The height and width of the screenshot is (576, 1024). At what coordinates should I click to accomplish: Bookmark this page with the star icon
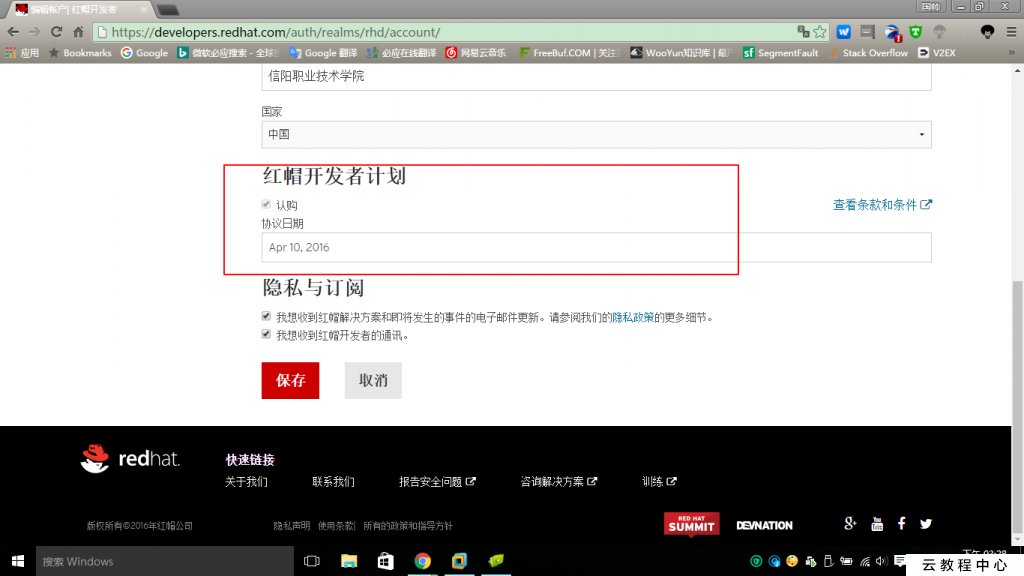pyautogui.click(x=820, y=32)
